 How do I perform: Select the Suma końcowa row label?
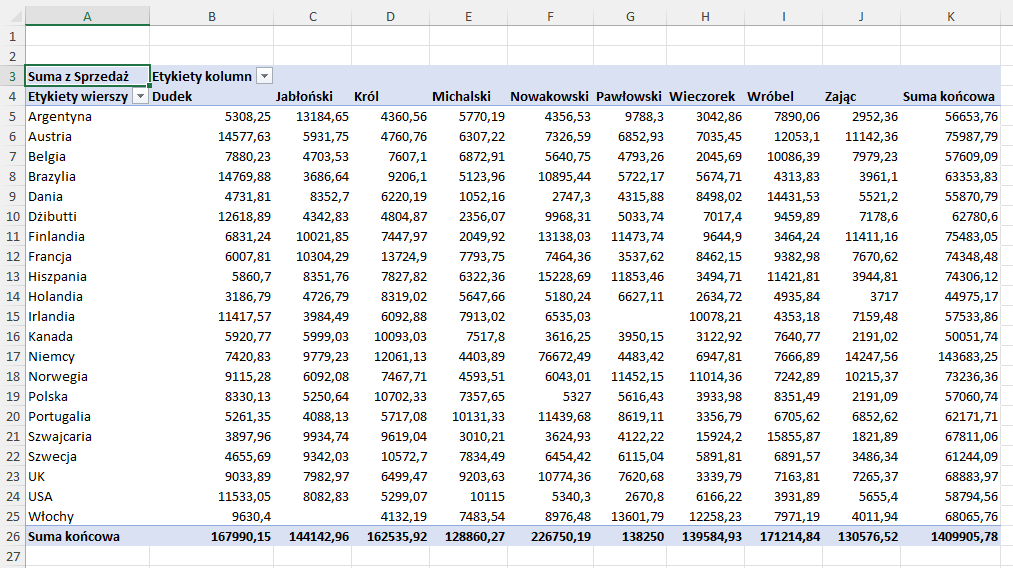coord(87,536)
